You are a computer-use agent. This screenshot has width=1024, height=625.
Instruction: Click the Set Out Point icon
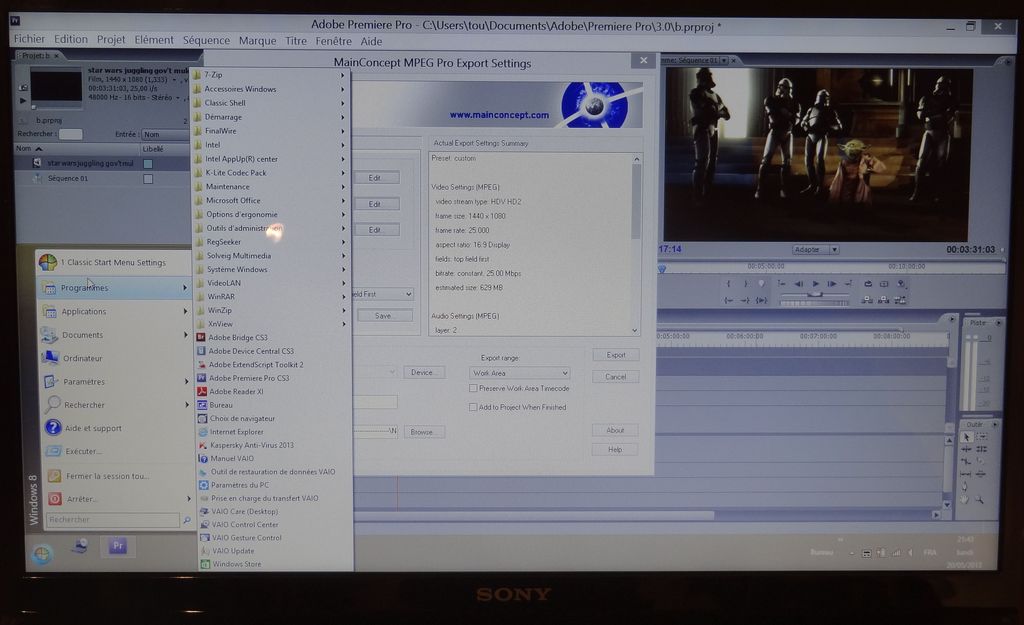[x=745, y=283]
